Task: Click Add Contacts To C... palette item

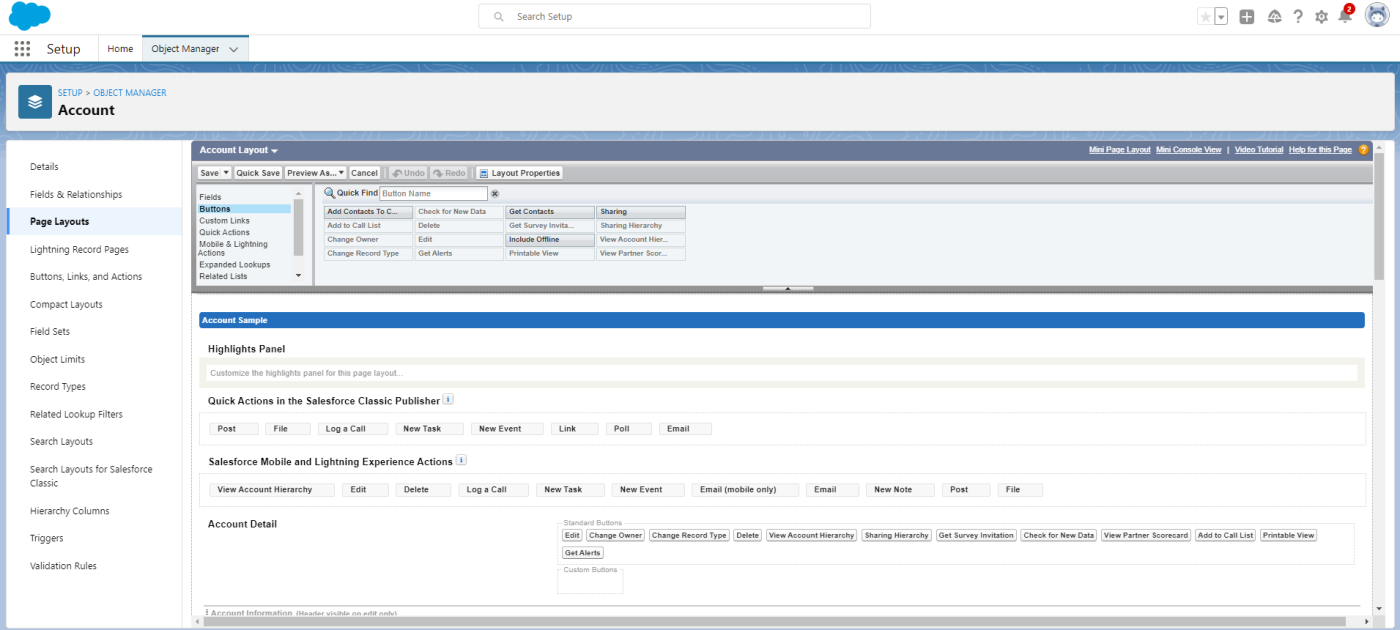Action: pyautogui.click(x=368, y=212)
